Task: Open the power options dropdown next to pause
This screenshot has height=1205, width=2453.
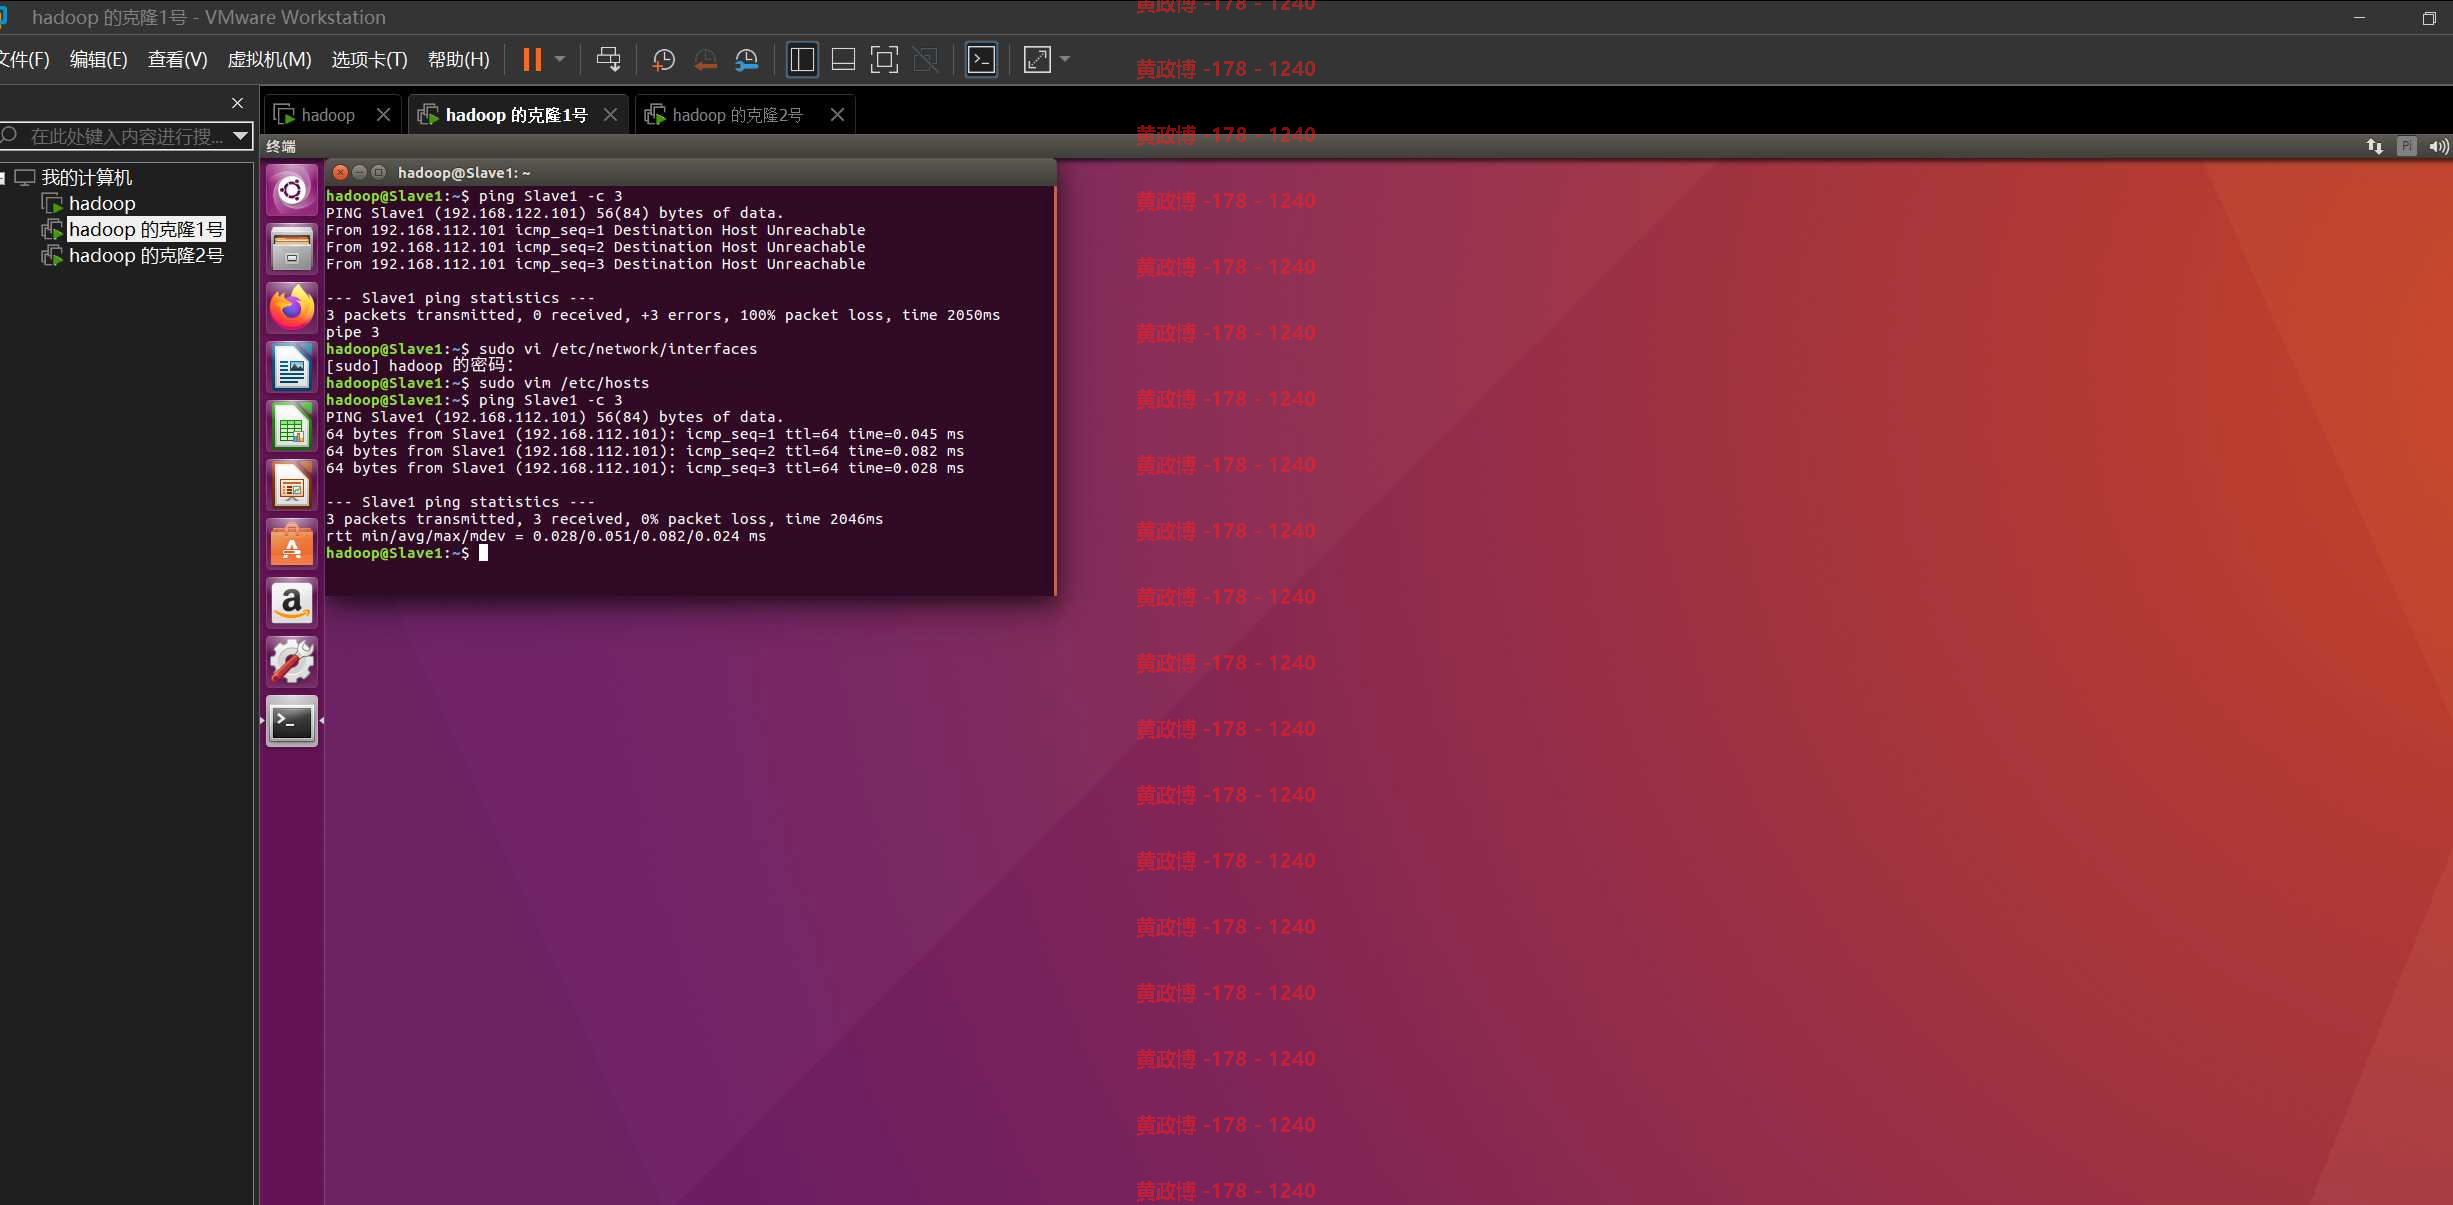Action: [560, 60]
